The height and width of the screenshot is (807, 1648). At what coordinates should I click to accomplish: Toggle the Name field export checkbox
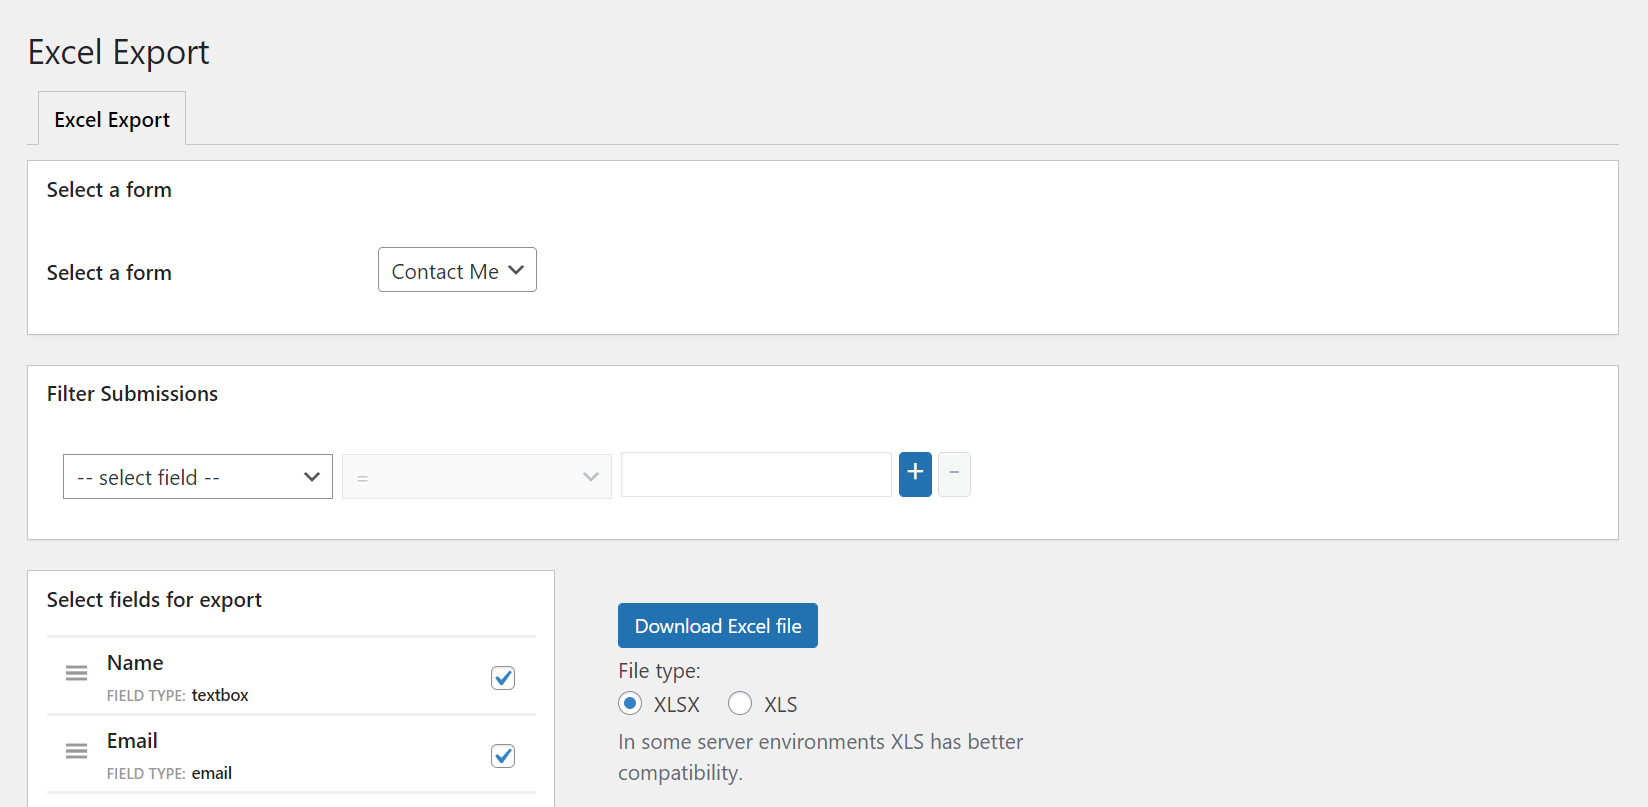(x=503, y=678)
